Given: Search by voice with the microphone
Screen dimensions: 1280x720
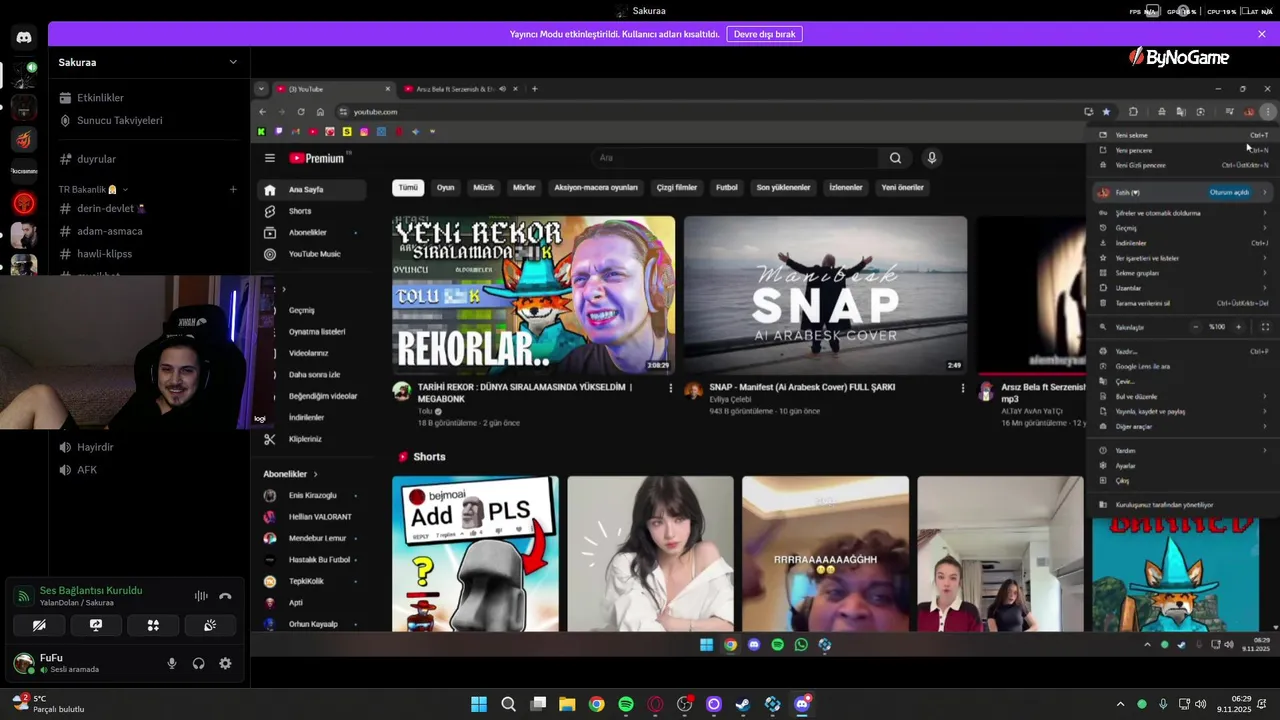Looking at the screenshot, I should pyautogui.click(x=931, y=158).
